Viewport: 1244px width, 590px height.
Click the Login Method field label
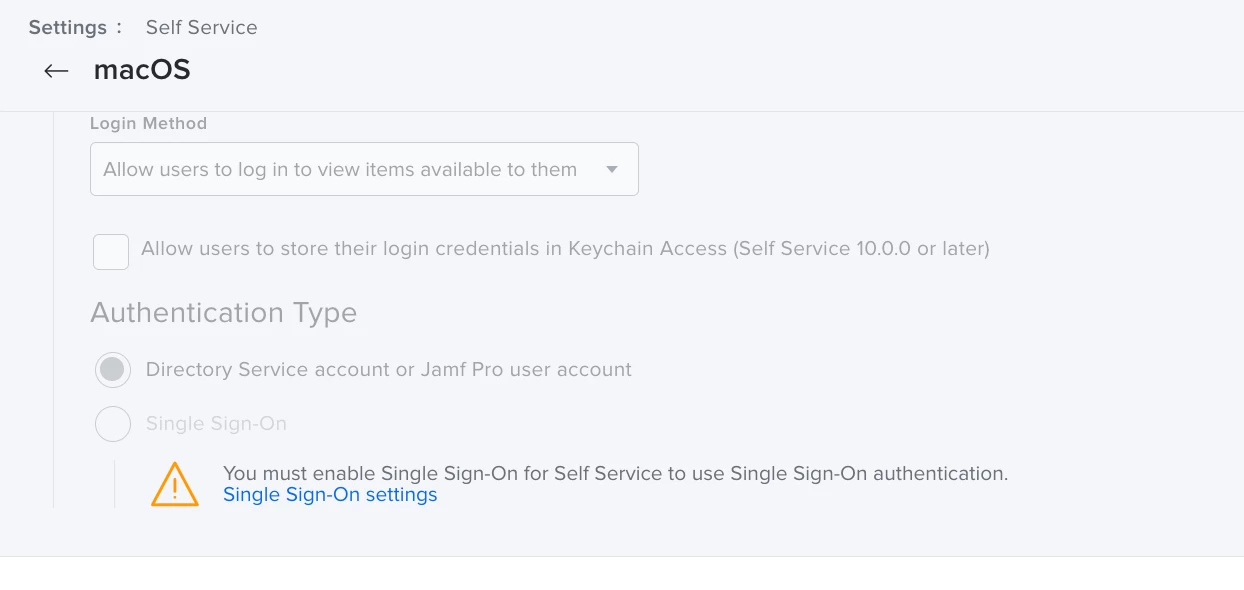coord(148,123)
